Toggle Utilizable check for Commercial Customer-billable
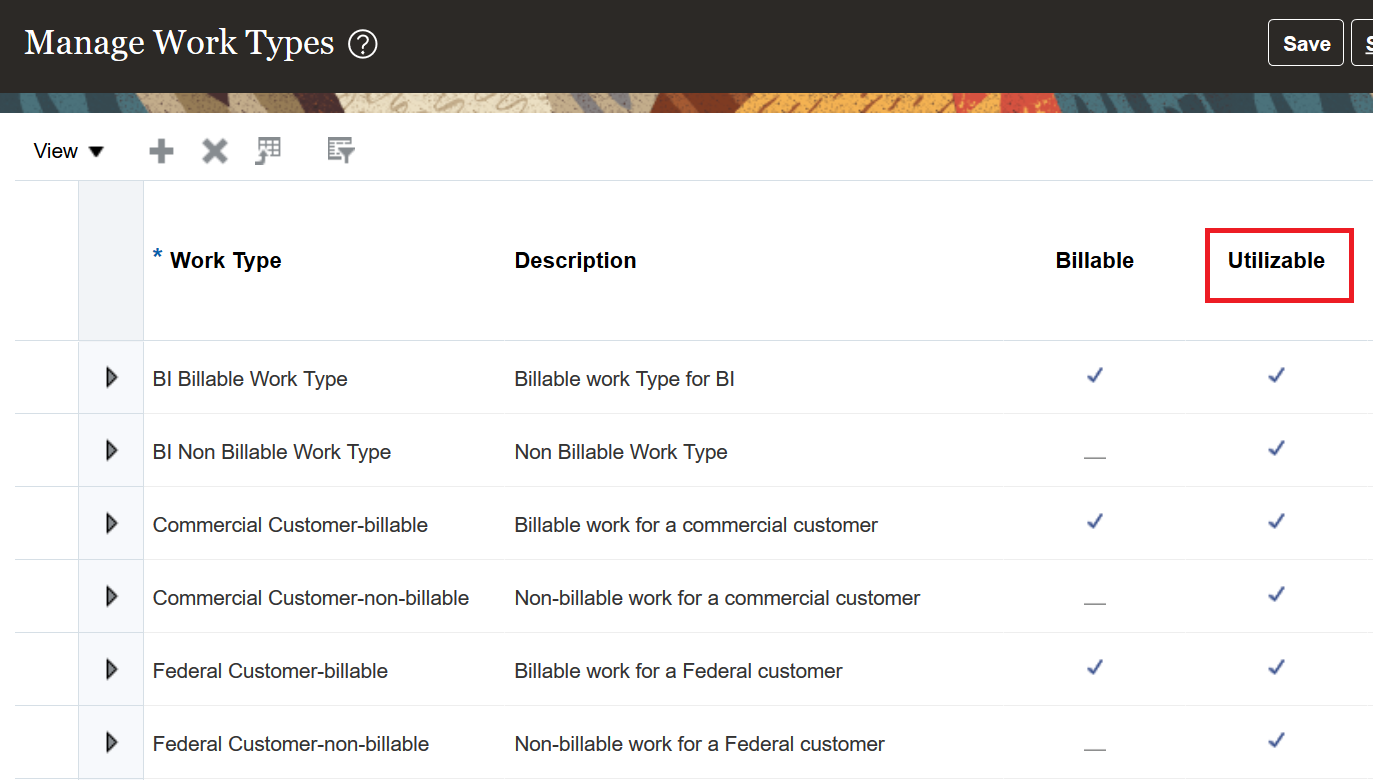1373x780 pixels. [x=1276, y=522]
